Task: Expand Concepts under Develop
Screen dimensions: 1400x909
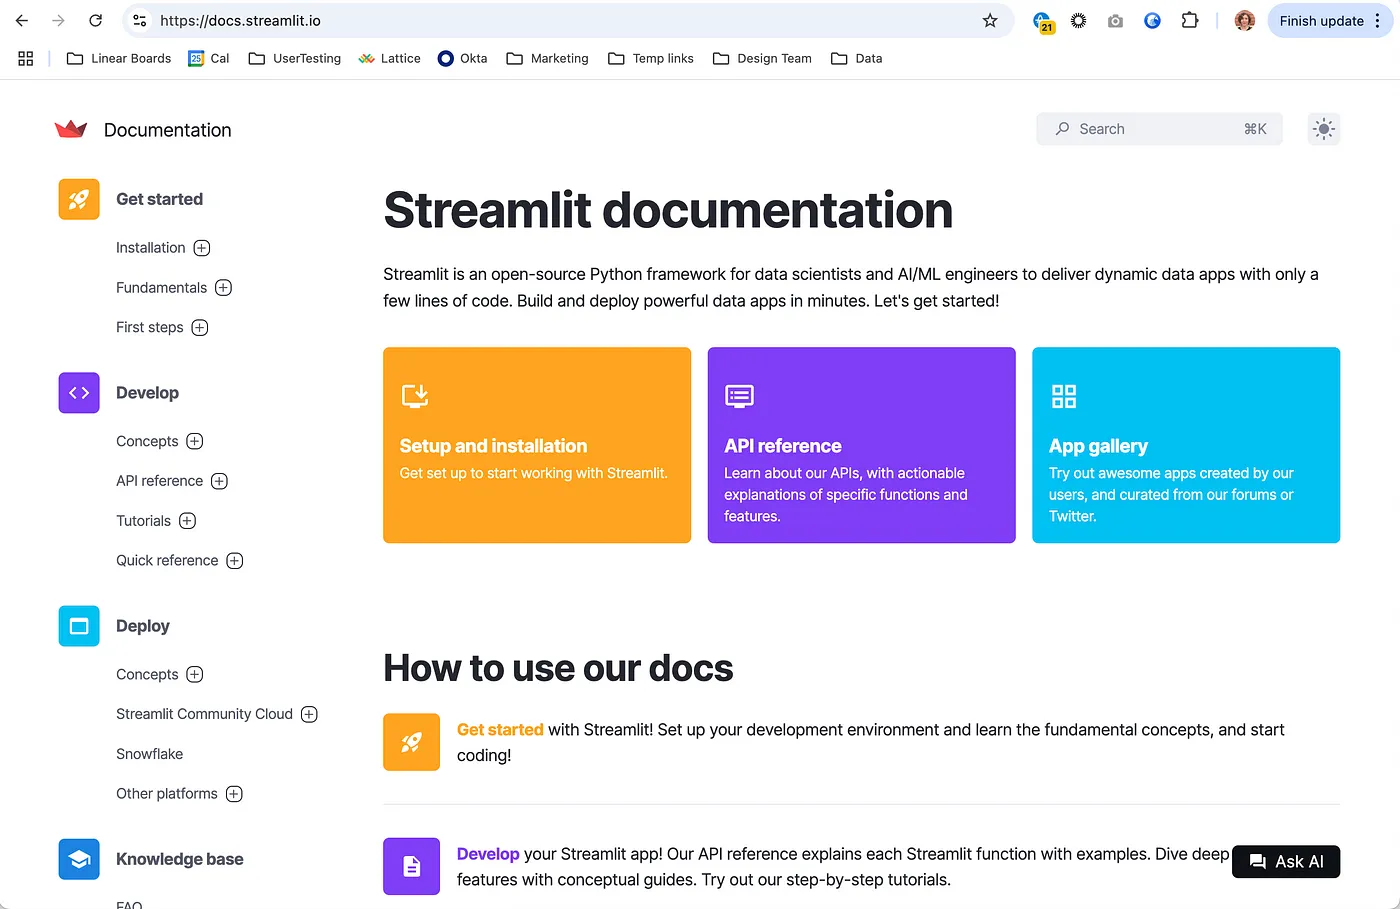Action: coord(195,441)
